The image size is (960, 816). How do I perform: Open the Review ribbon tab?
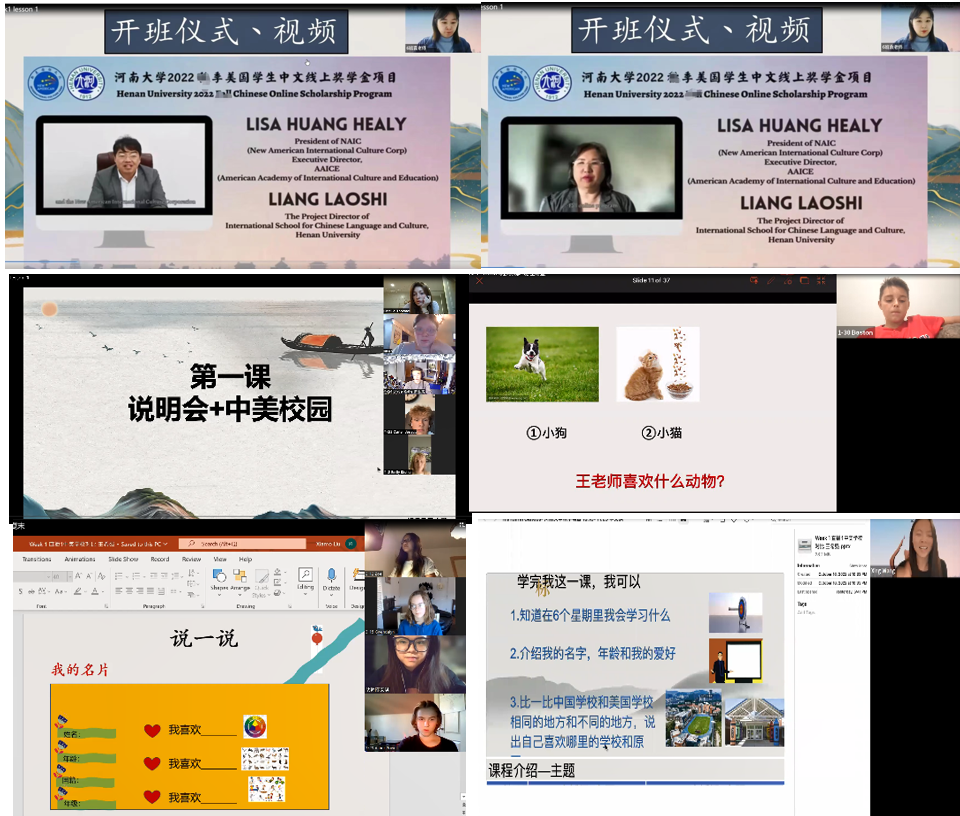coord(191,559)
